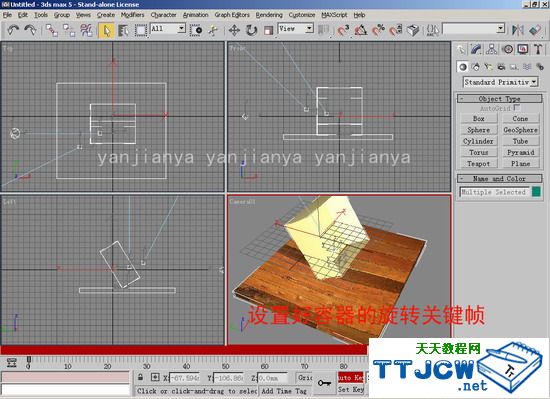Click the Multiple Selected name field
Screen dimensions: 550x399
click(495, 192)
